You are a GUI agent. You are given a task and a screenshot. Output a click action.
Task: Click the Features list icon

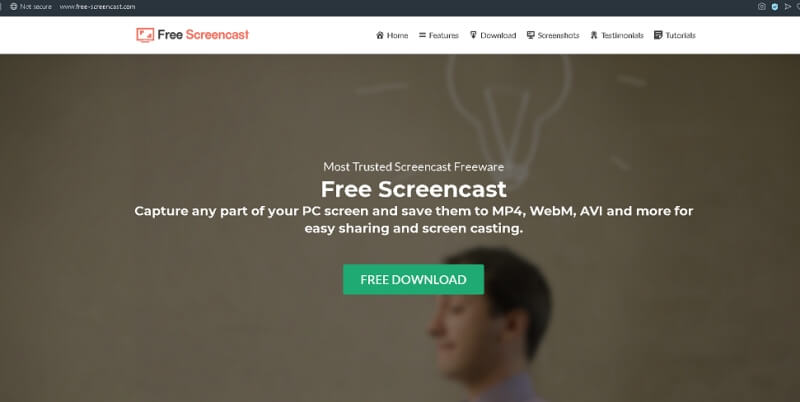[x=422, y=35]
